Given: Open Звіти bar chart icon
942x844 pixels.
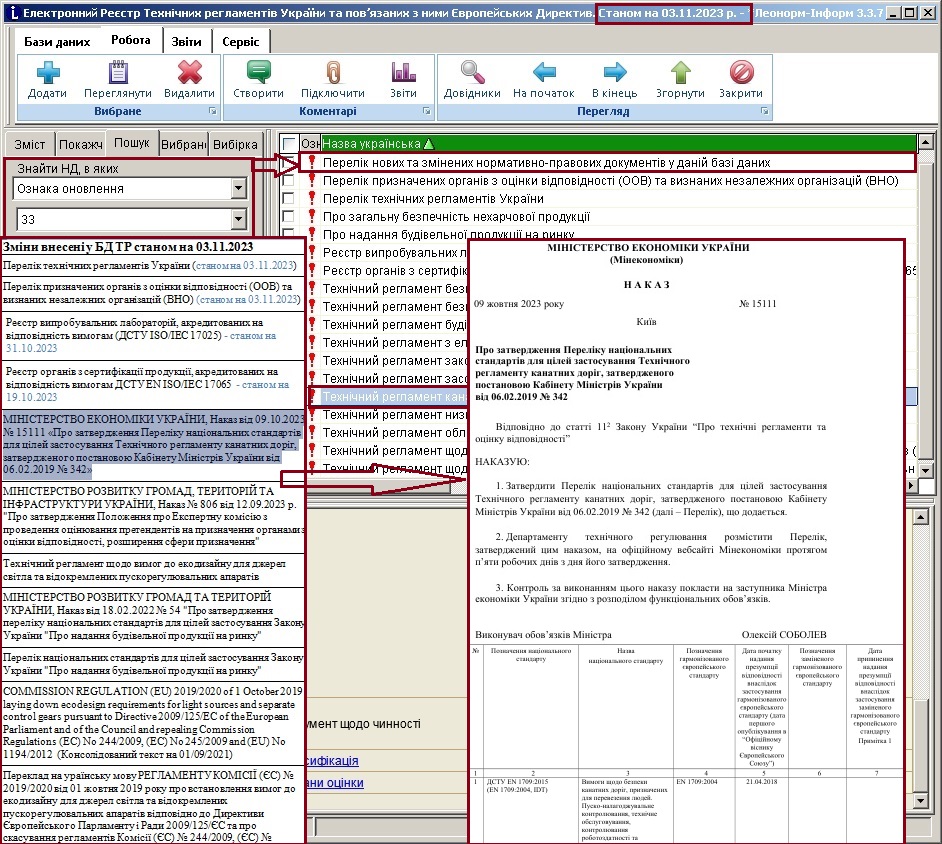Looking at the screenshot, I should click(403, 72).
